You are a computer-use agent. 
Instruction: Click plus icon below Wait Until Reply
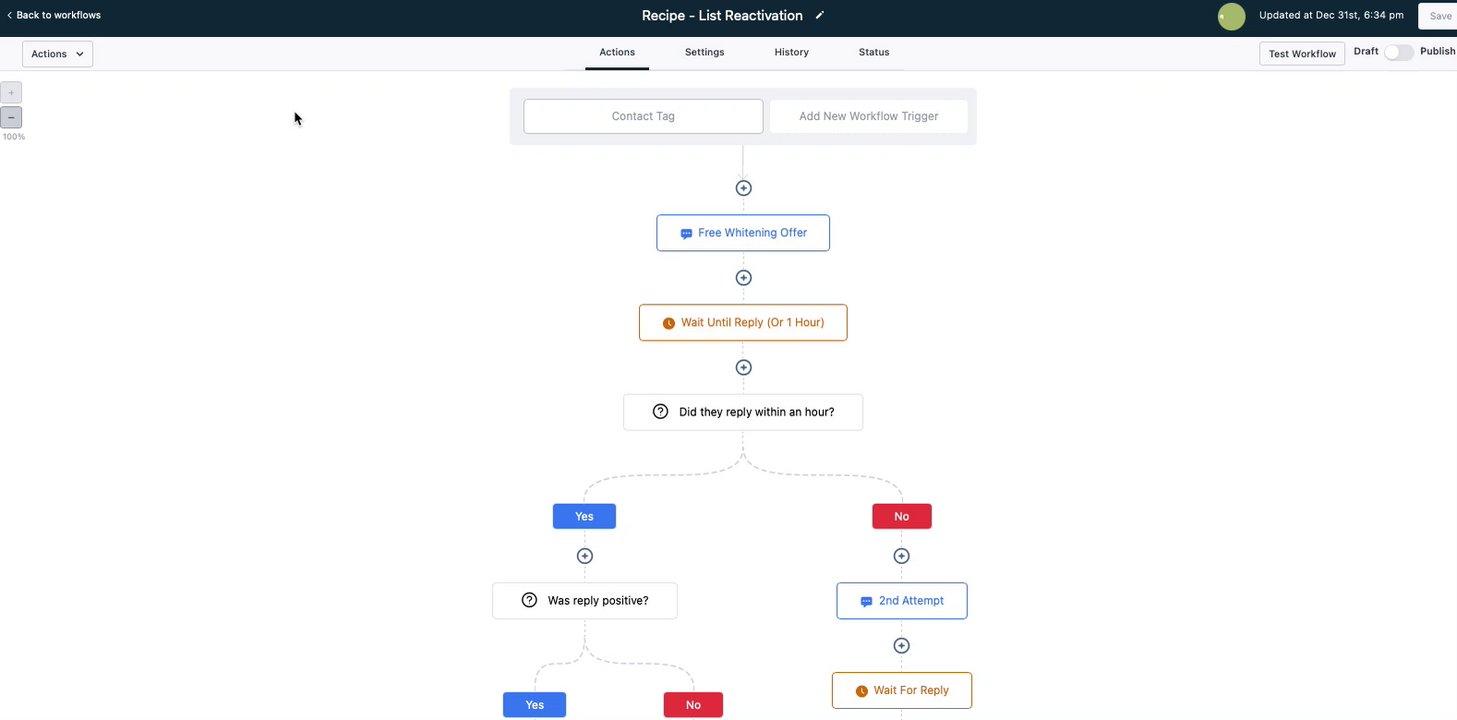(743, 367)
